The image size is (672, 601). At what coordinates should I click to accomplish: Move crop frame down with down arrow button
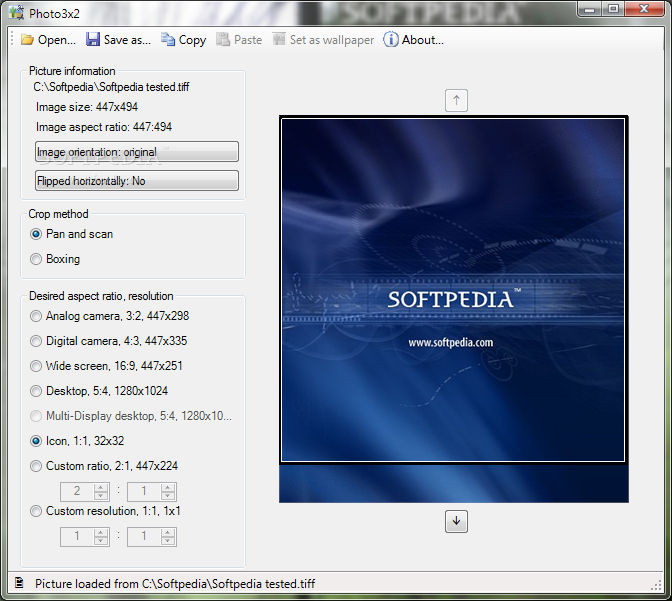coord(456,521)
